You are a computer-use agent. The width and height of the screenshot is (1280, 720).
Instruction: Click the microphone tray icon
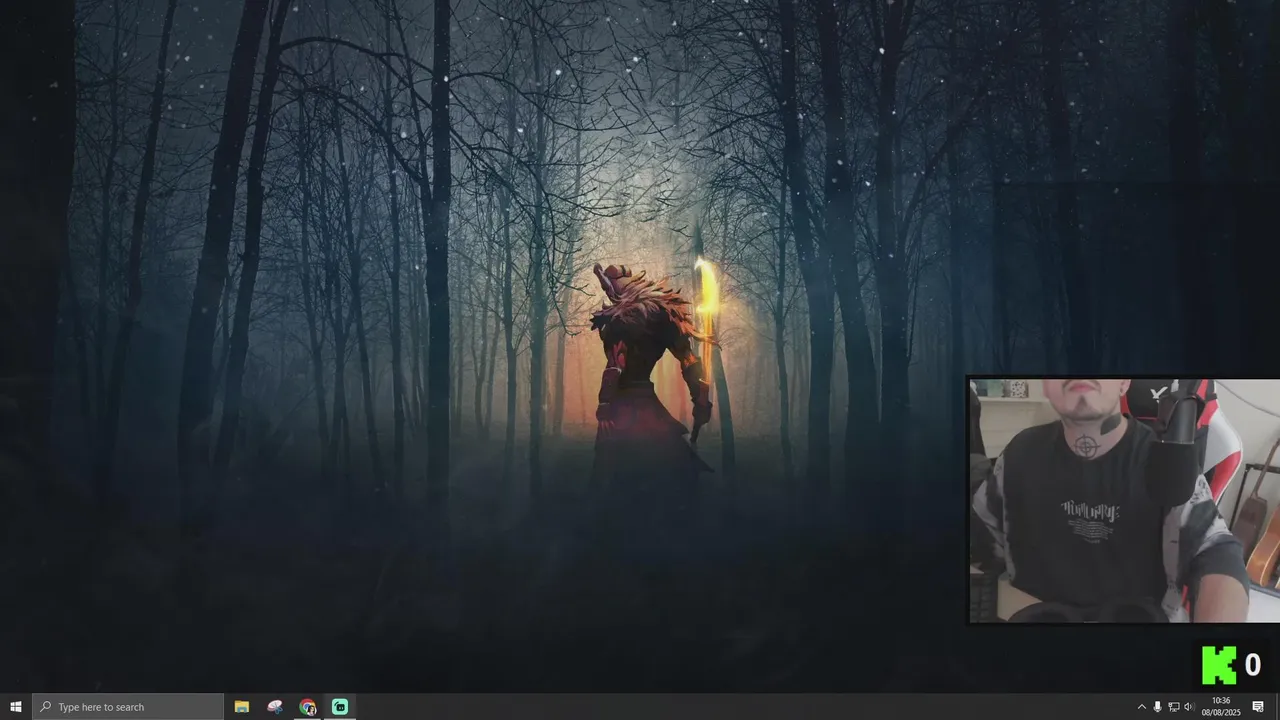1158,707
